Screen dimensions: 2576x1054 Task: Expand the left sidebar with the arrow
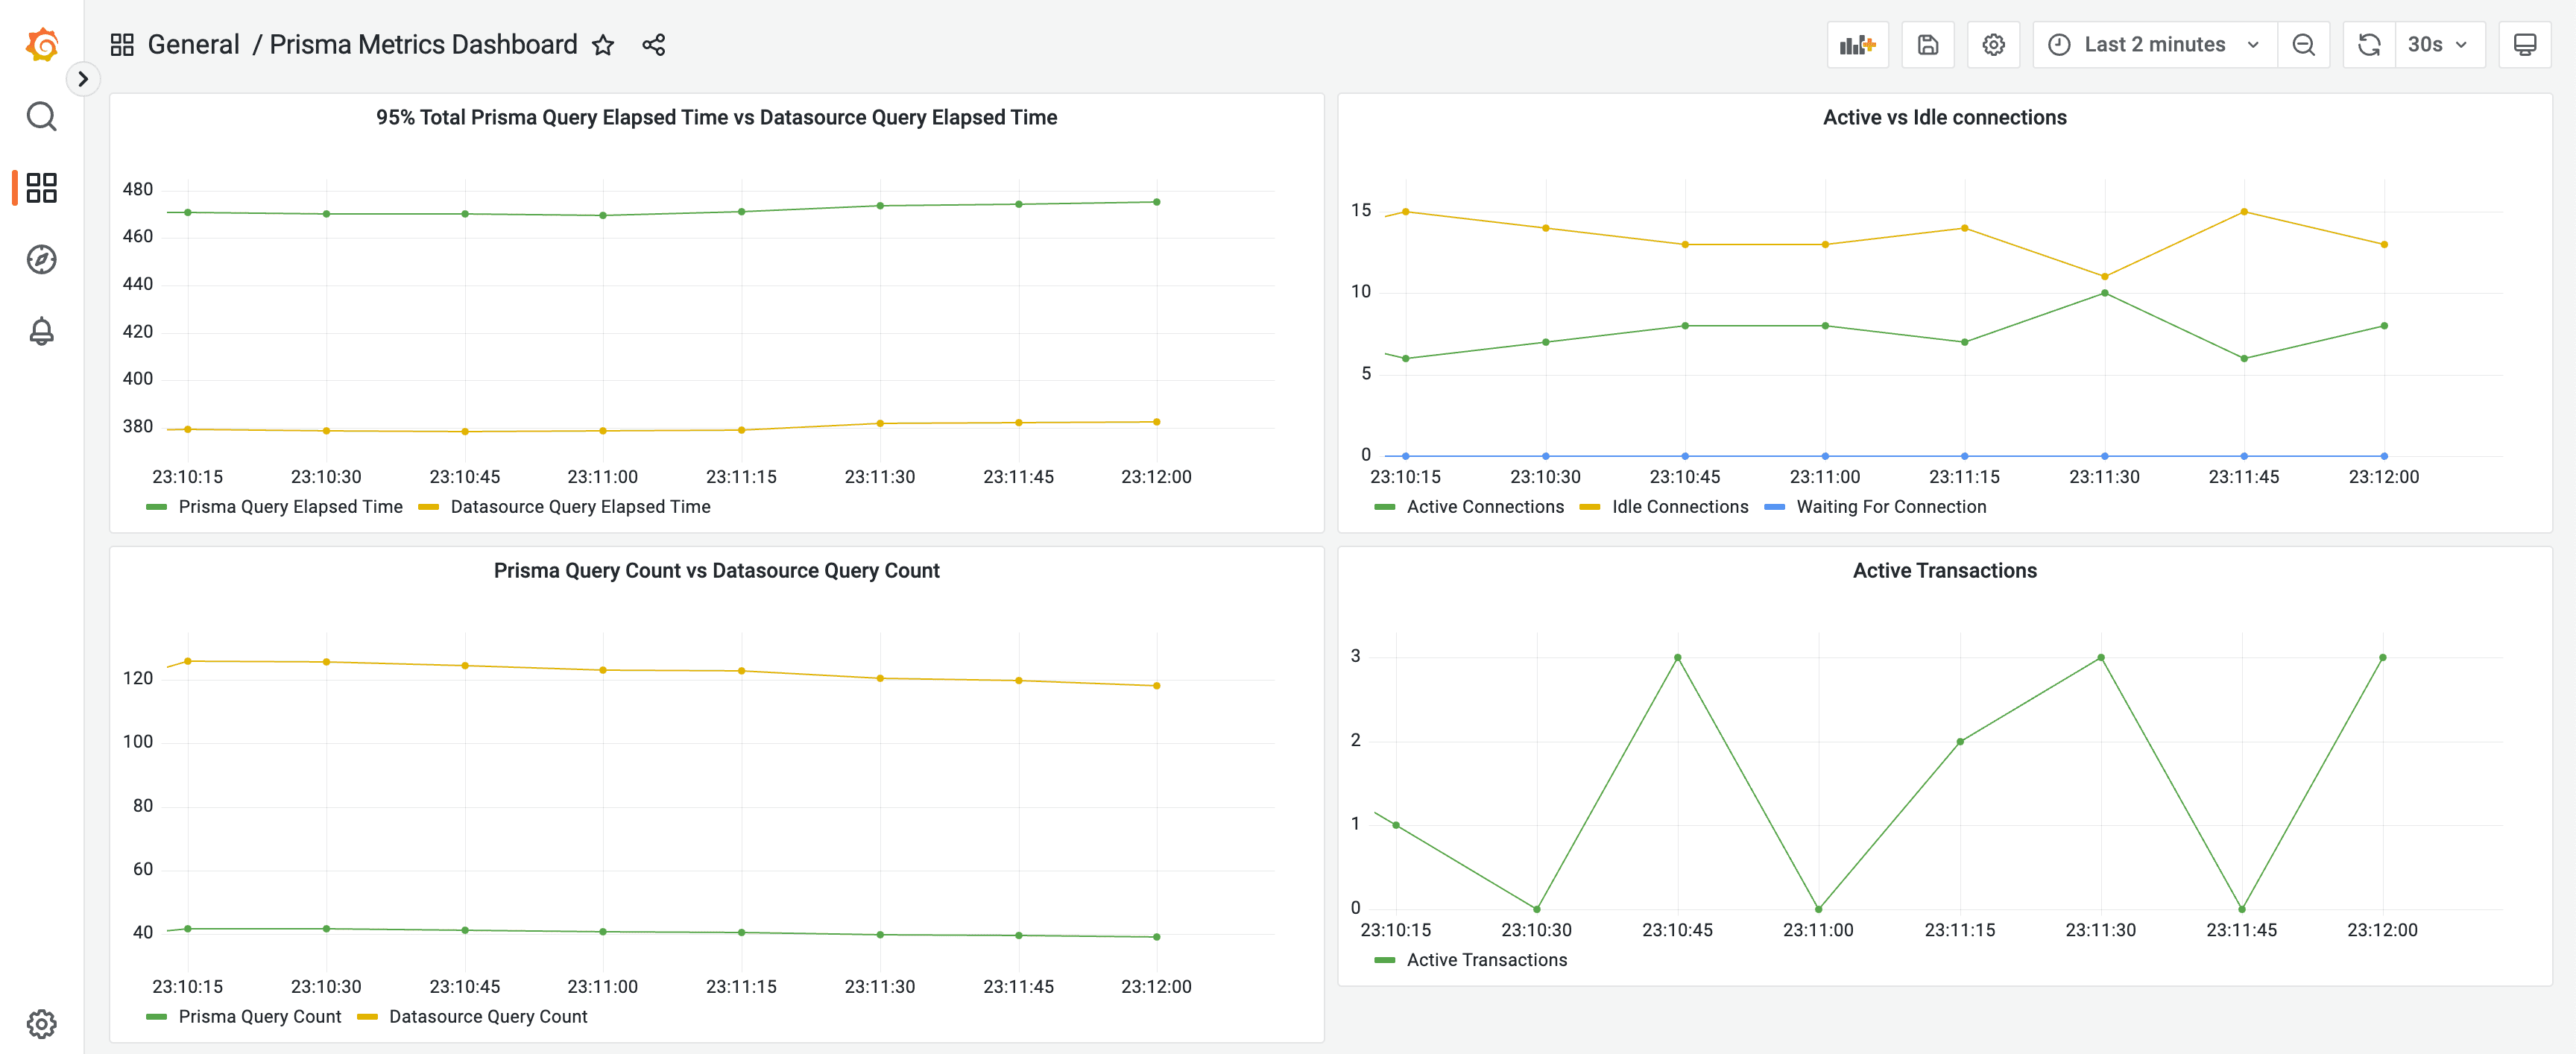pyautogui.click(x=83, y=78)
